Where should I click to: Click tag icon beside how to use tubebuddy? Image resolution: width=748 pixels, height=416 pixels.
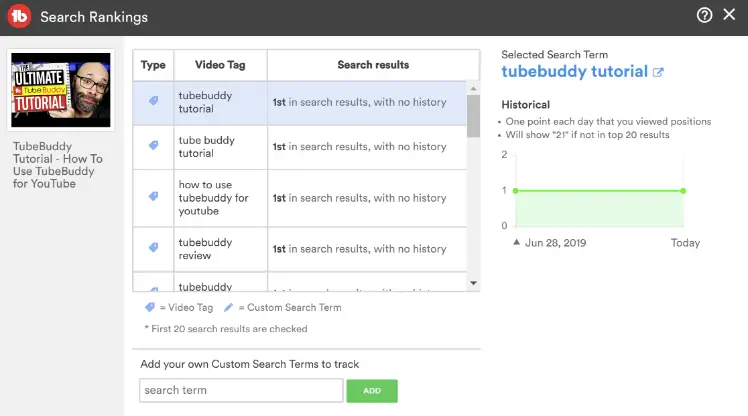[x=153, y=196]
